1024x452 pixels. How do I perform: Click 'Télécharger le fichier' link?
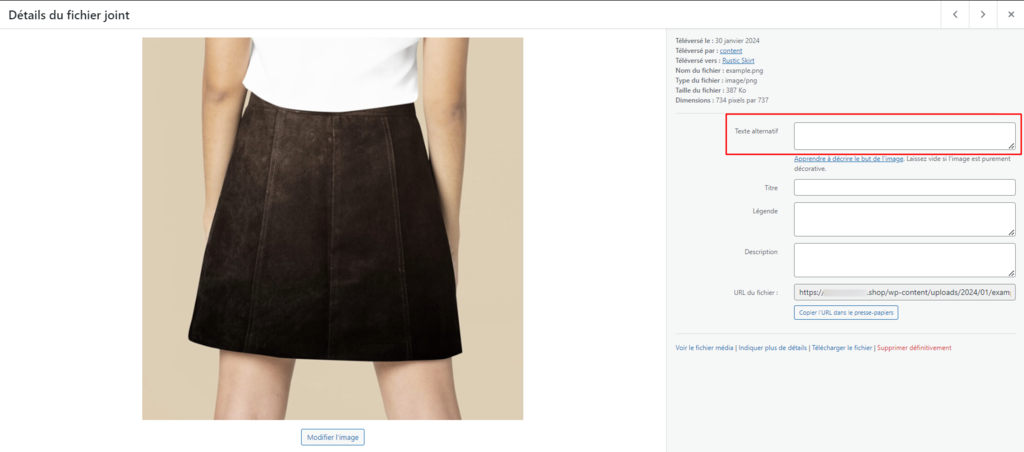point(842,348)
